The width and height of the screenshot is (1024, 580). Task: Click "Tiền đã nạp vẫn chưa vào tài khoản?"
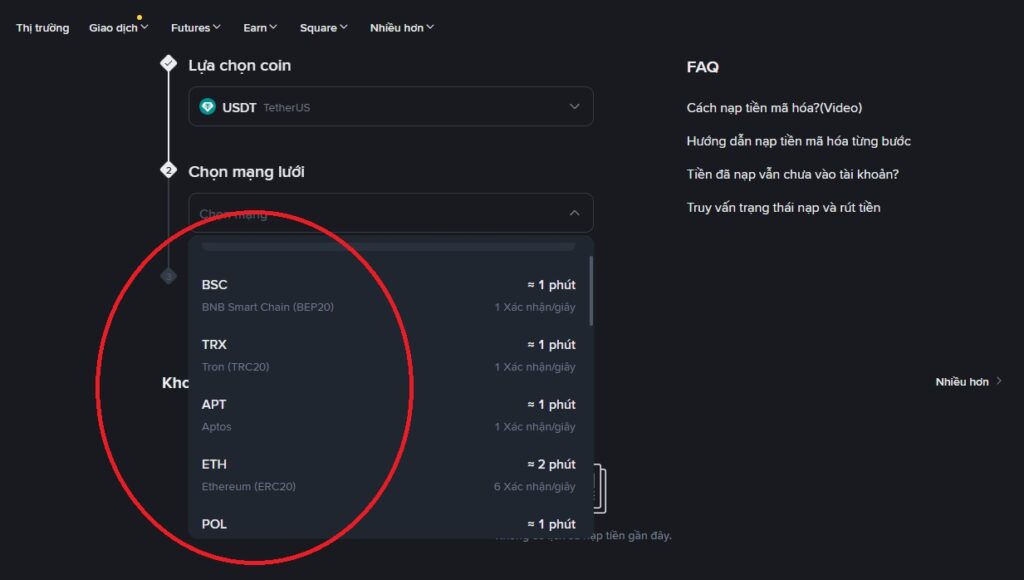coord(792,174)
